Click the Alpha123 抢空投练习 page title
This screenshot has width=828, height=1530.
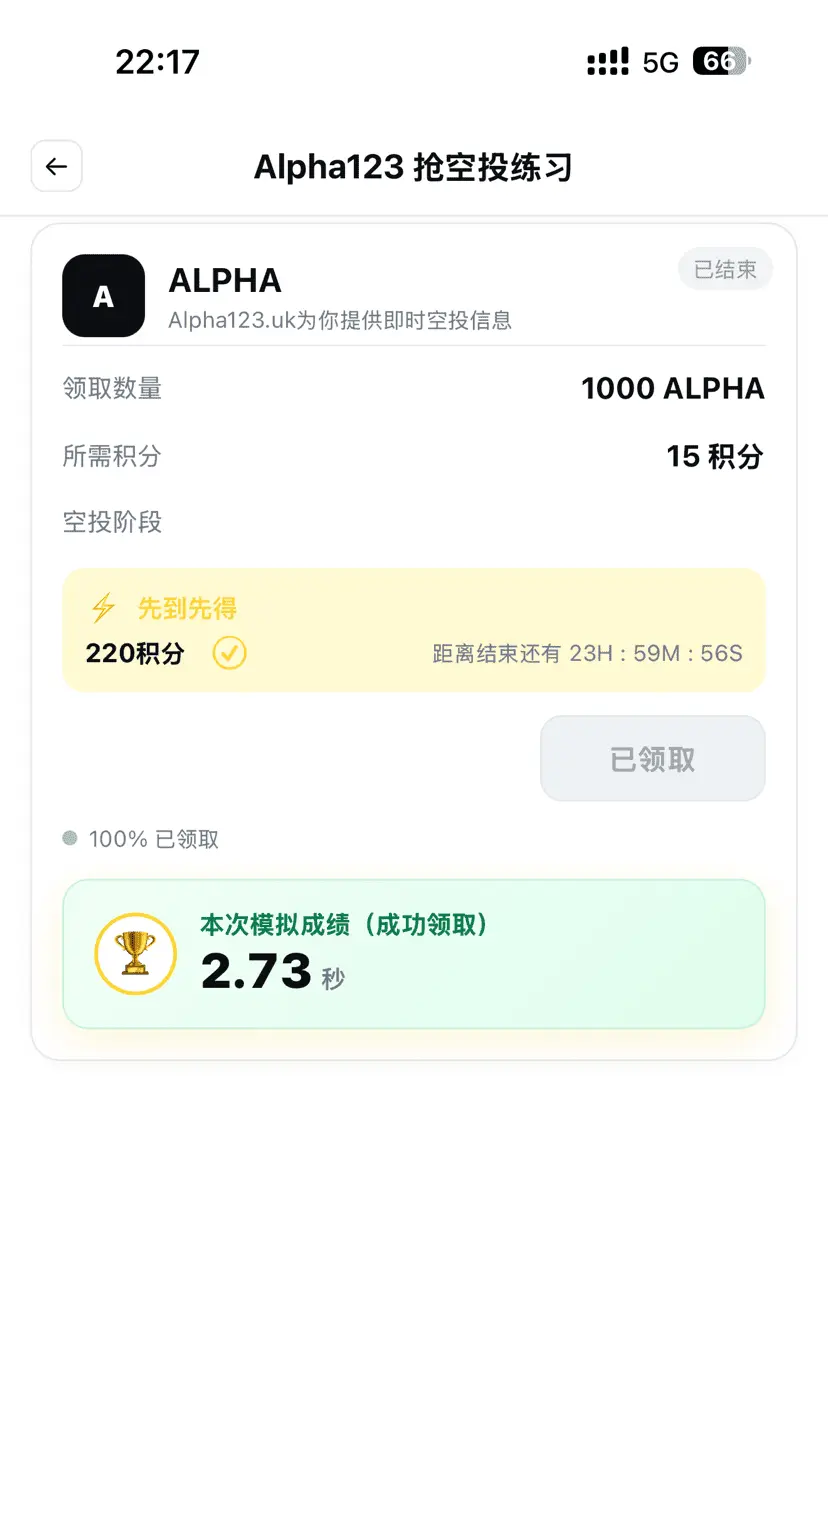(x=413, y=167)
